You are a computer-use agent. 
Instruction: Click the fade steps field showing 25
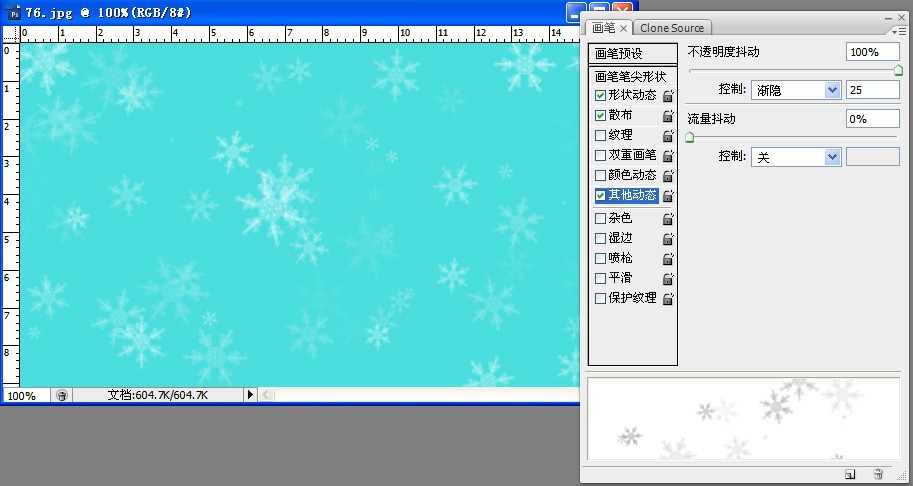872,90
